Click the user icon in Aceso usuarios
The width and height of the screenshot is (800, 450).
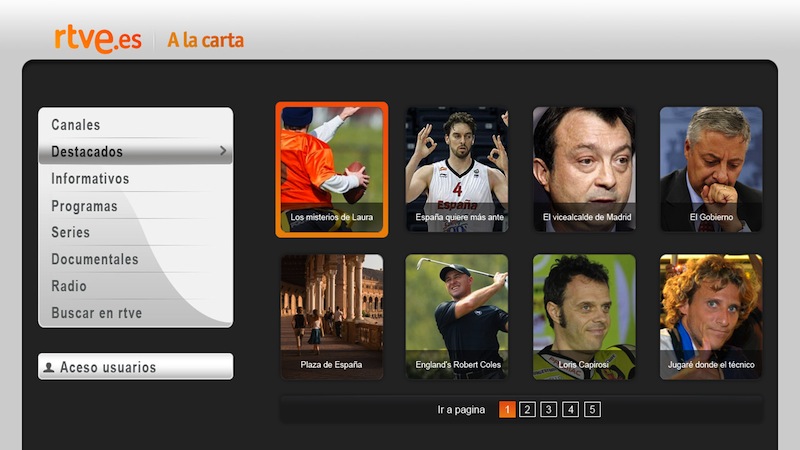(x=49, y=367)
